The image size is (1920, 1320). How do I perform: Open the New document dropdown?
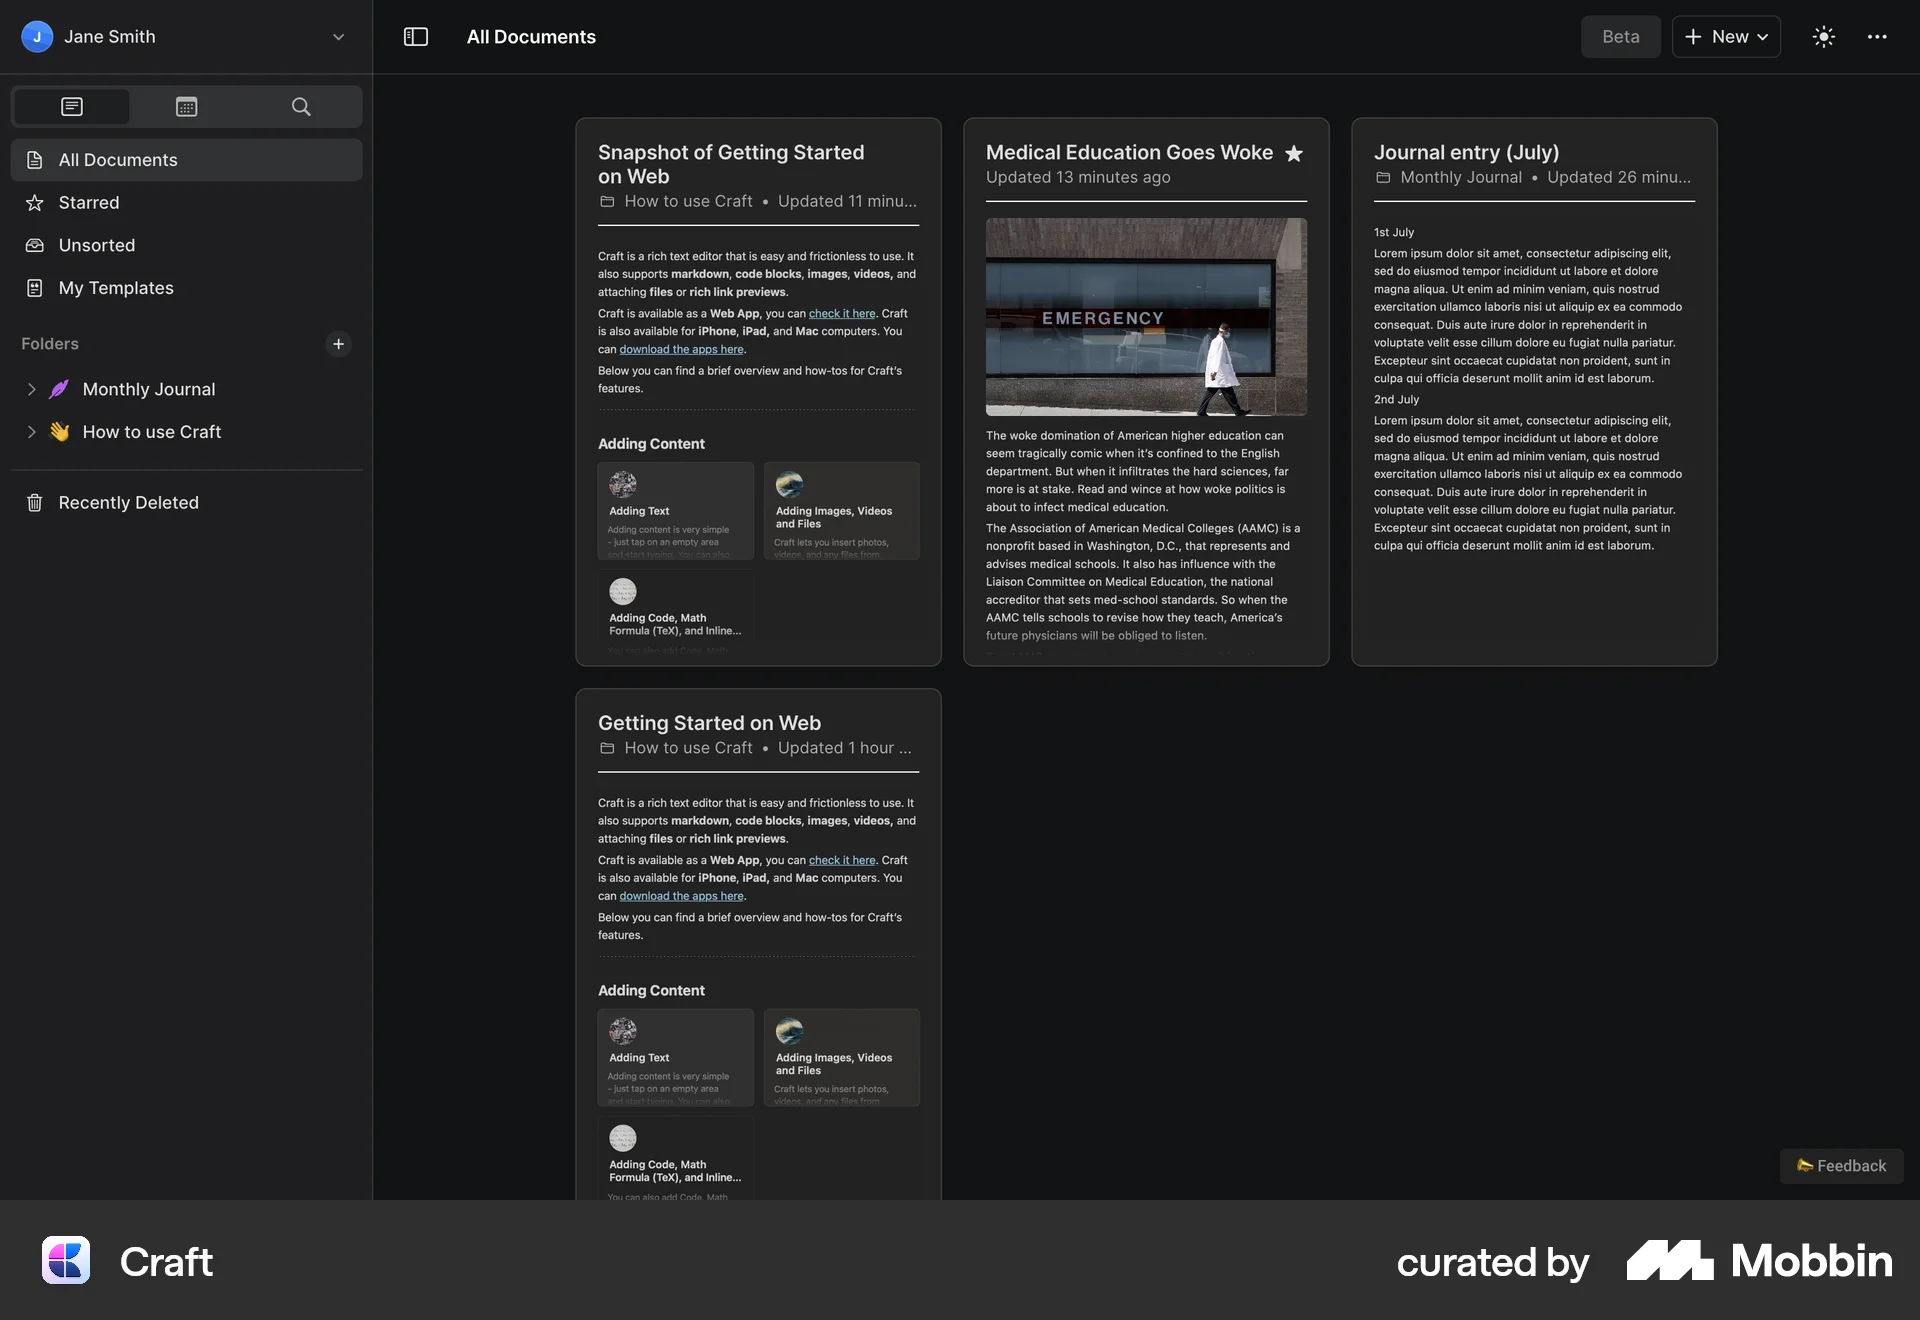click(1726, 37)
